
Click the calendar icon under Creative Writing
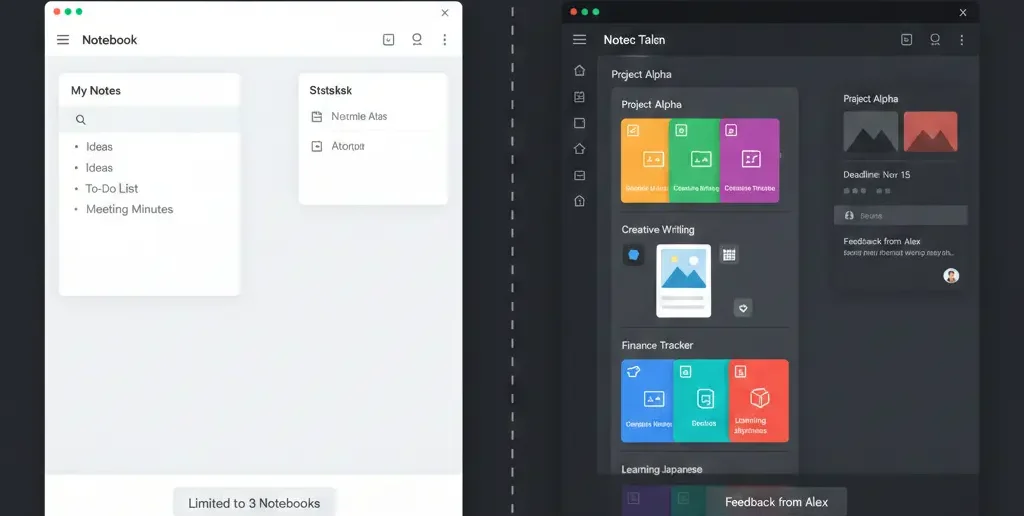729,255
